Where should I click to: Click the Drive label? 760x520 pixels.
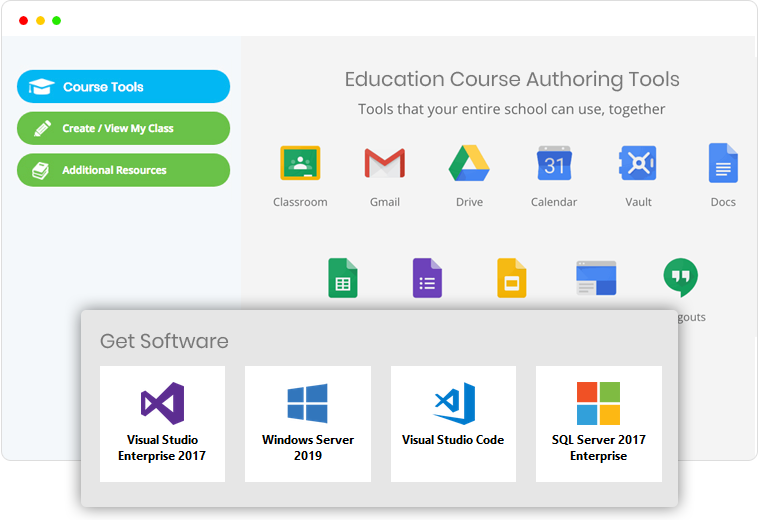tap(469, 202)
